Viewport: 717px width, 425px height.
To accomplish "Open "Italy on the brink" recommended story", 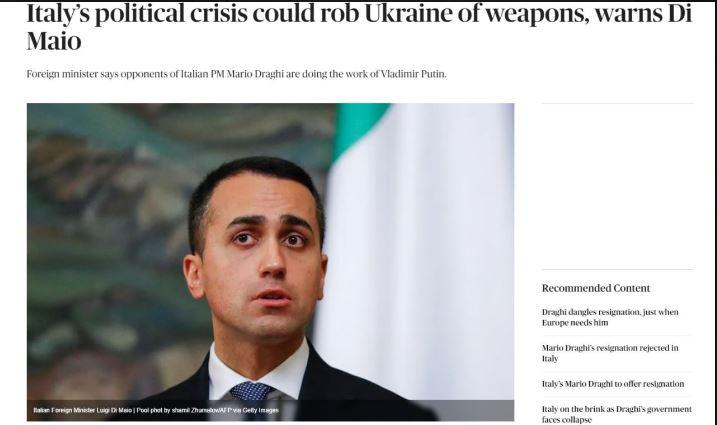I will coord(616,414).
